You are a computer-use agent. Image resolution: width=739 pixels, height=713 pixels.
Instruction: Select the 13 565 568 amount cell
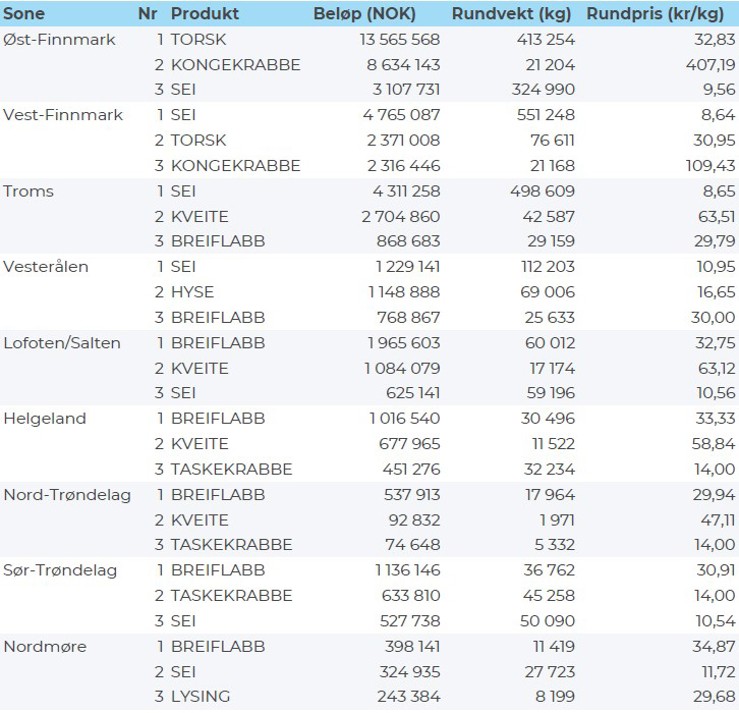click(400, 40)
